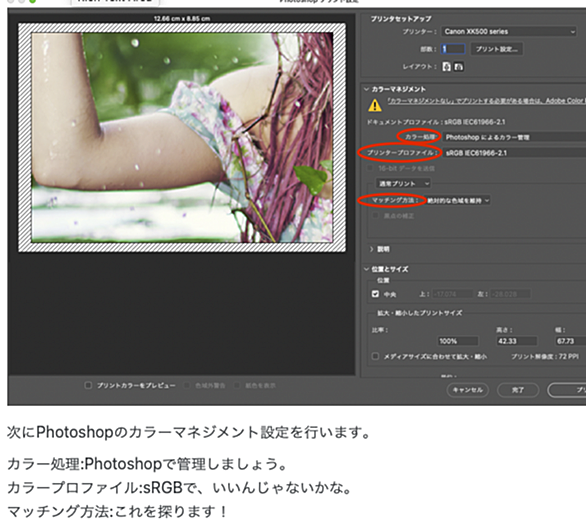Click the ドキュメントプロファイル sRGB text
The width and height of the screenshot is (586, 526).
(x=436, y=122)
